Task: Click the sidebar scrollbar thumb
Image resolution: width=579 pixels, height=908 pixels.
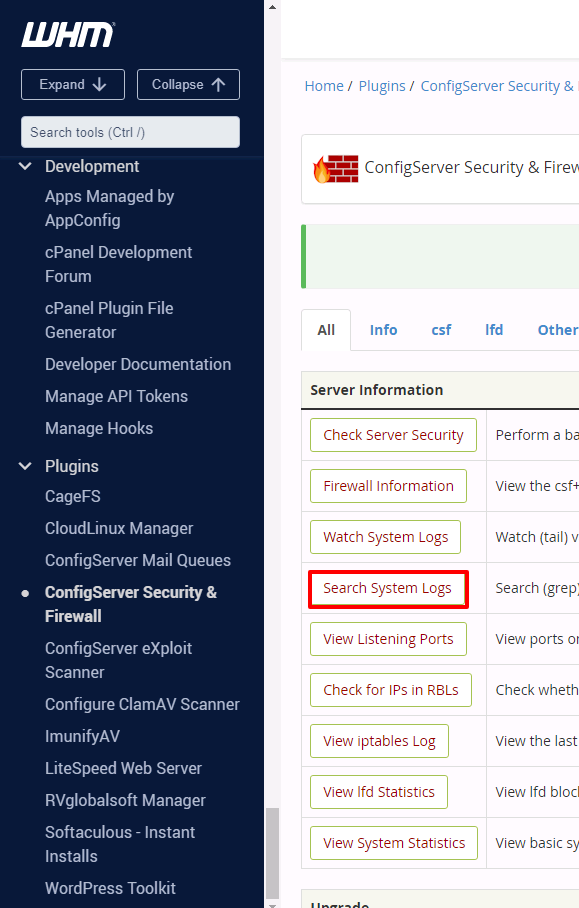Action: pyautogui.click(x=272, y=852)
